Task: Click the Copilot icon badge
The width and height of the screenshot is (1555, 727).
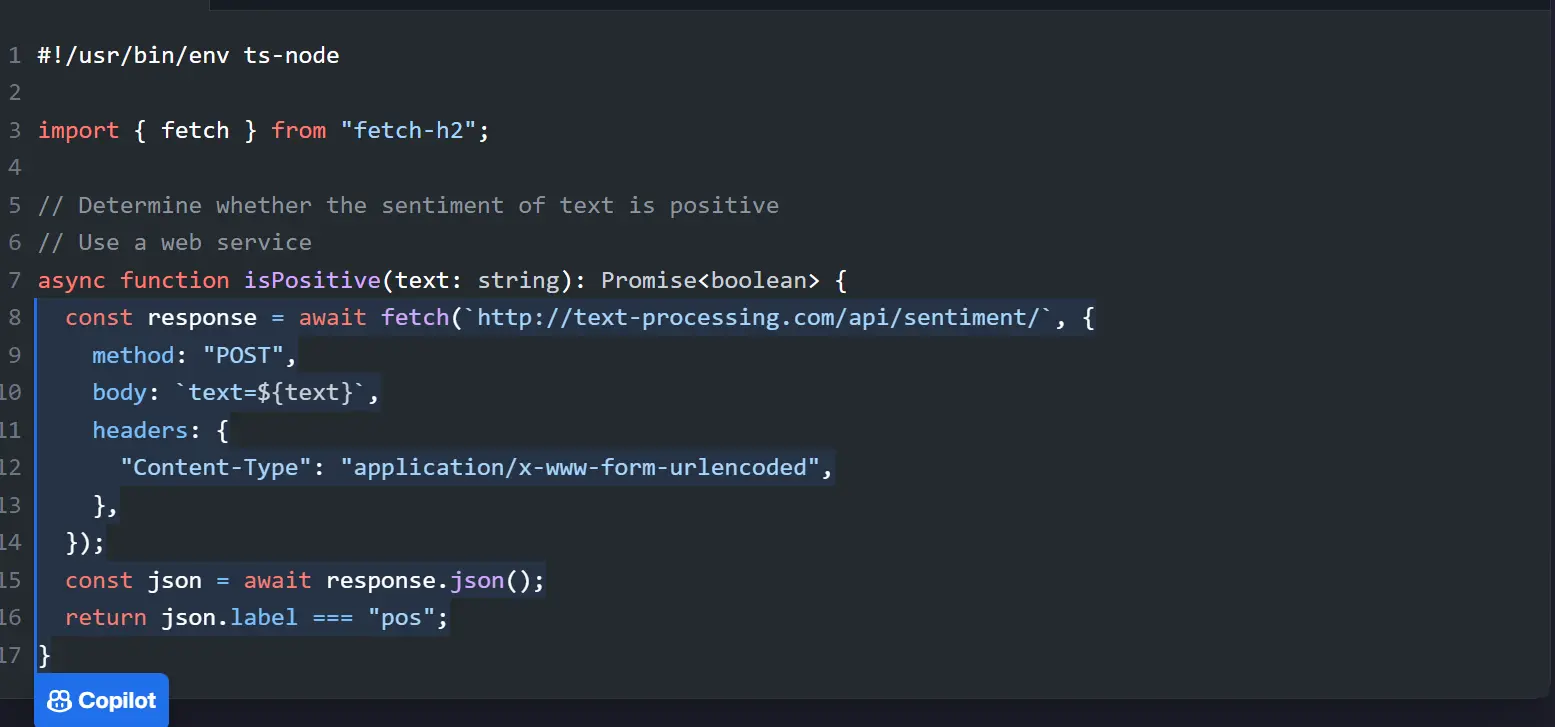Action: click(x=101, y=700)
